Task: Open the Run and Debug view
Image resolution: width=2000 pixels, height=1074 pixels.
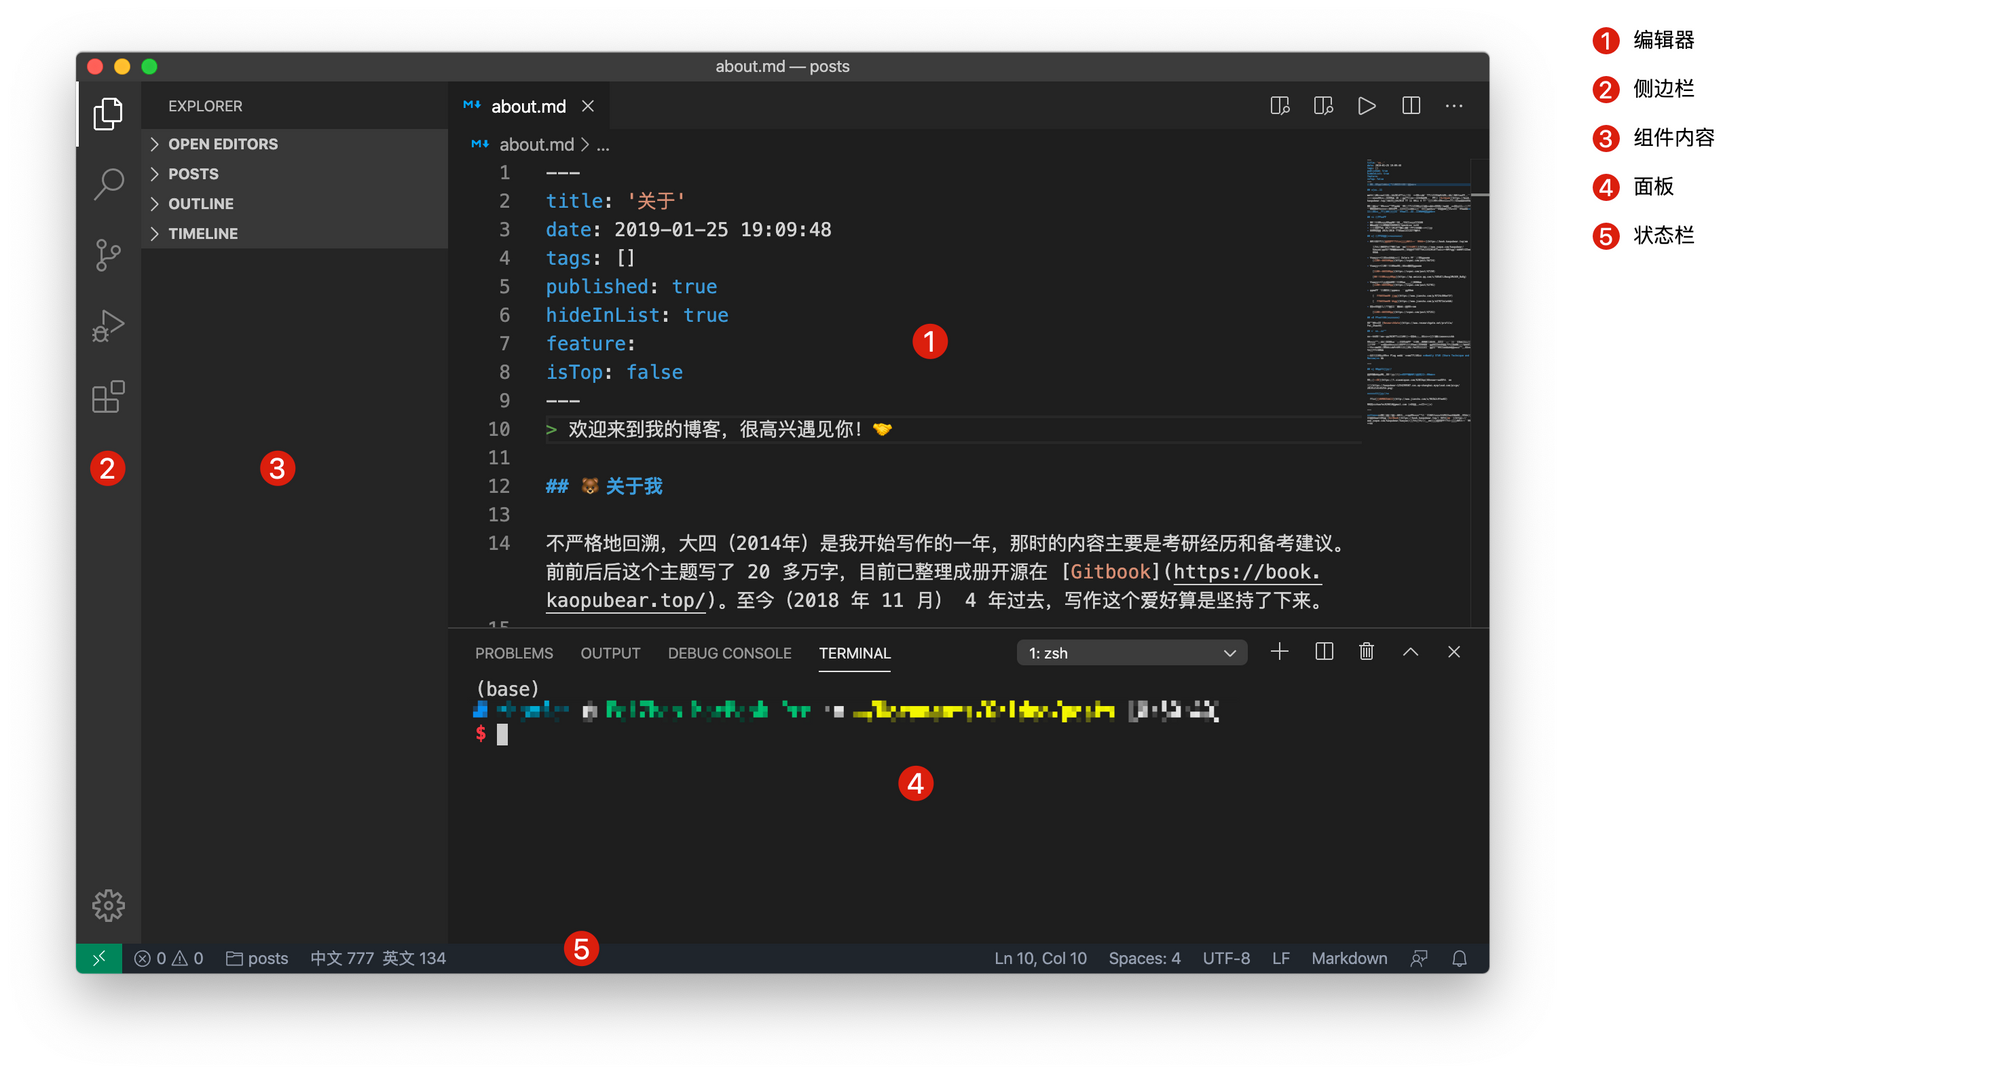Action: point(108,326)
